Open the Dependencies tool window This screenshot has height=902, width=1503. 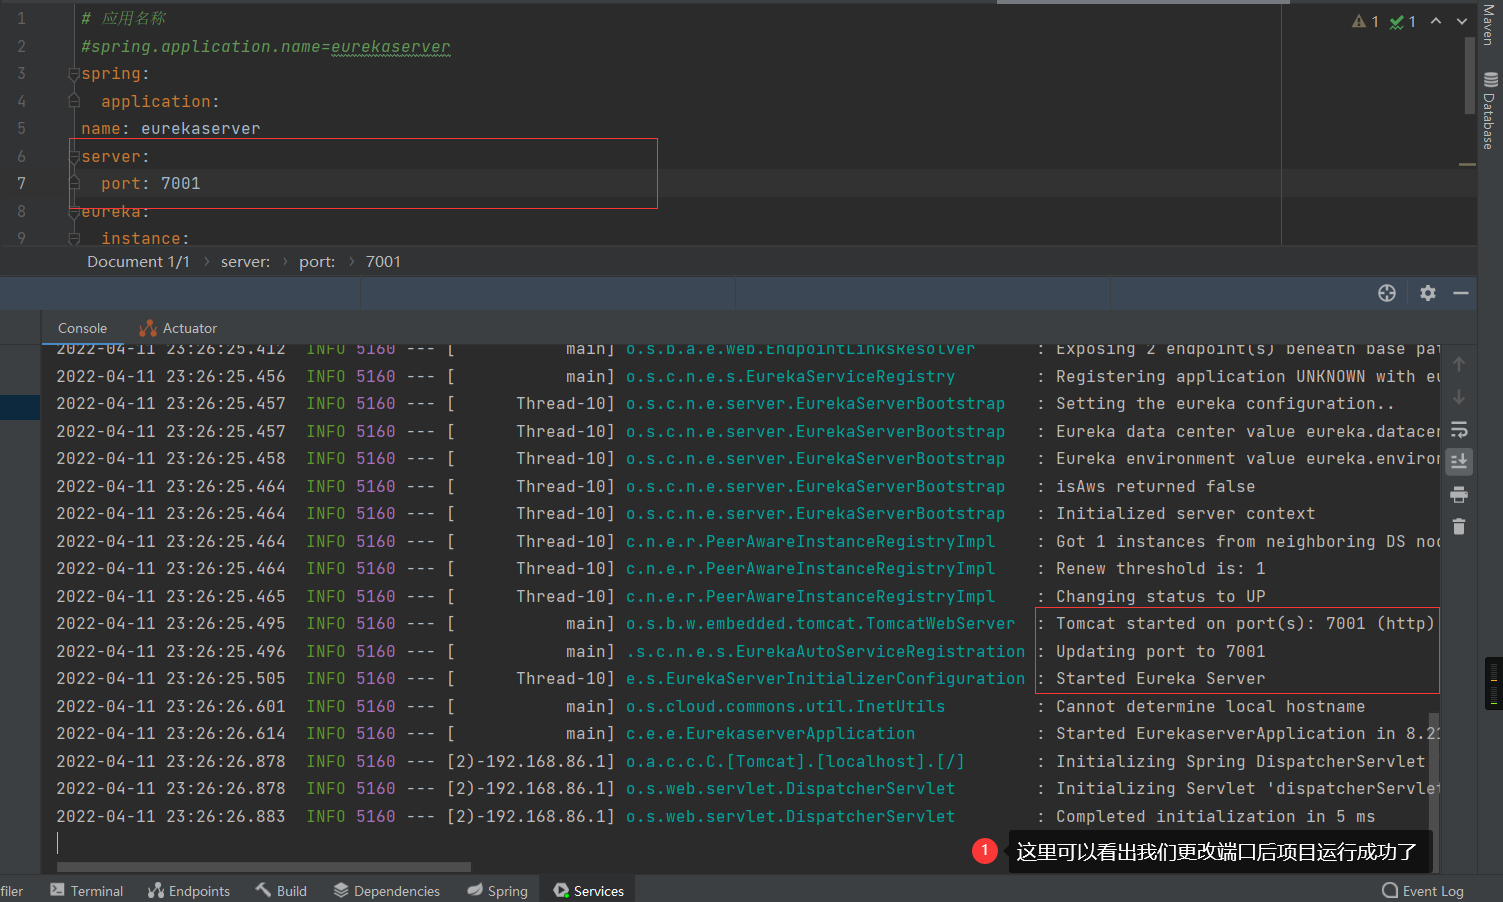click(386, 890)
